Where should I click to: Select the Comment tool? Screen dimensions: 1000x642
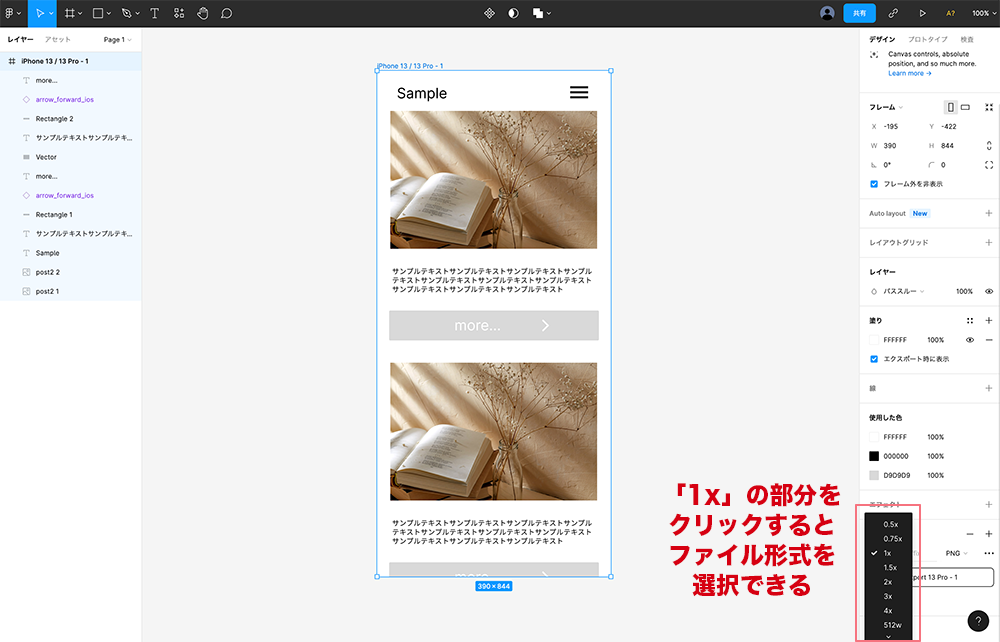click(x=226, y=13)
